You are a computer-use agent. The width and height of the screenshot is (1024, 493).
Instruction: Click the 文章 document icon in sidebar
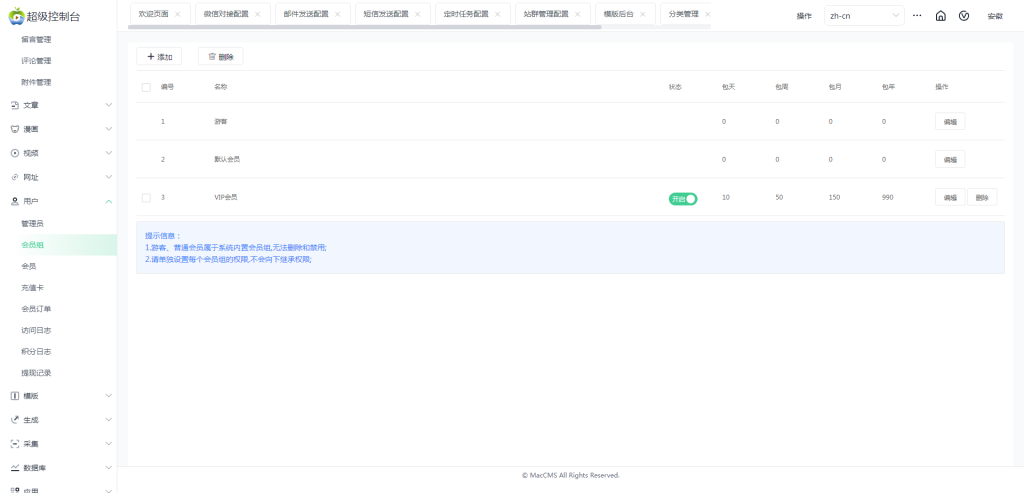tap(15, 105)
